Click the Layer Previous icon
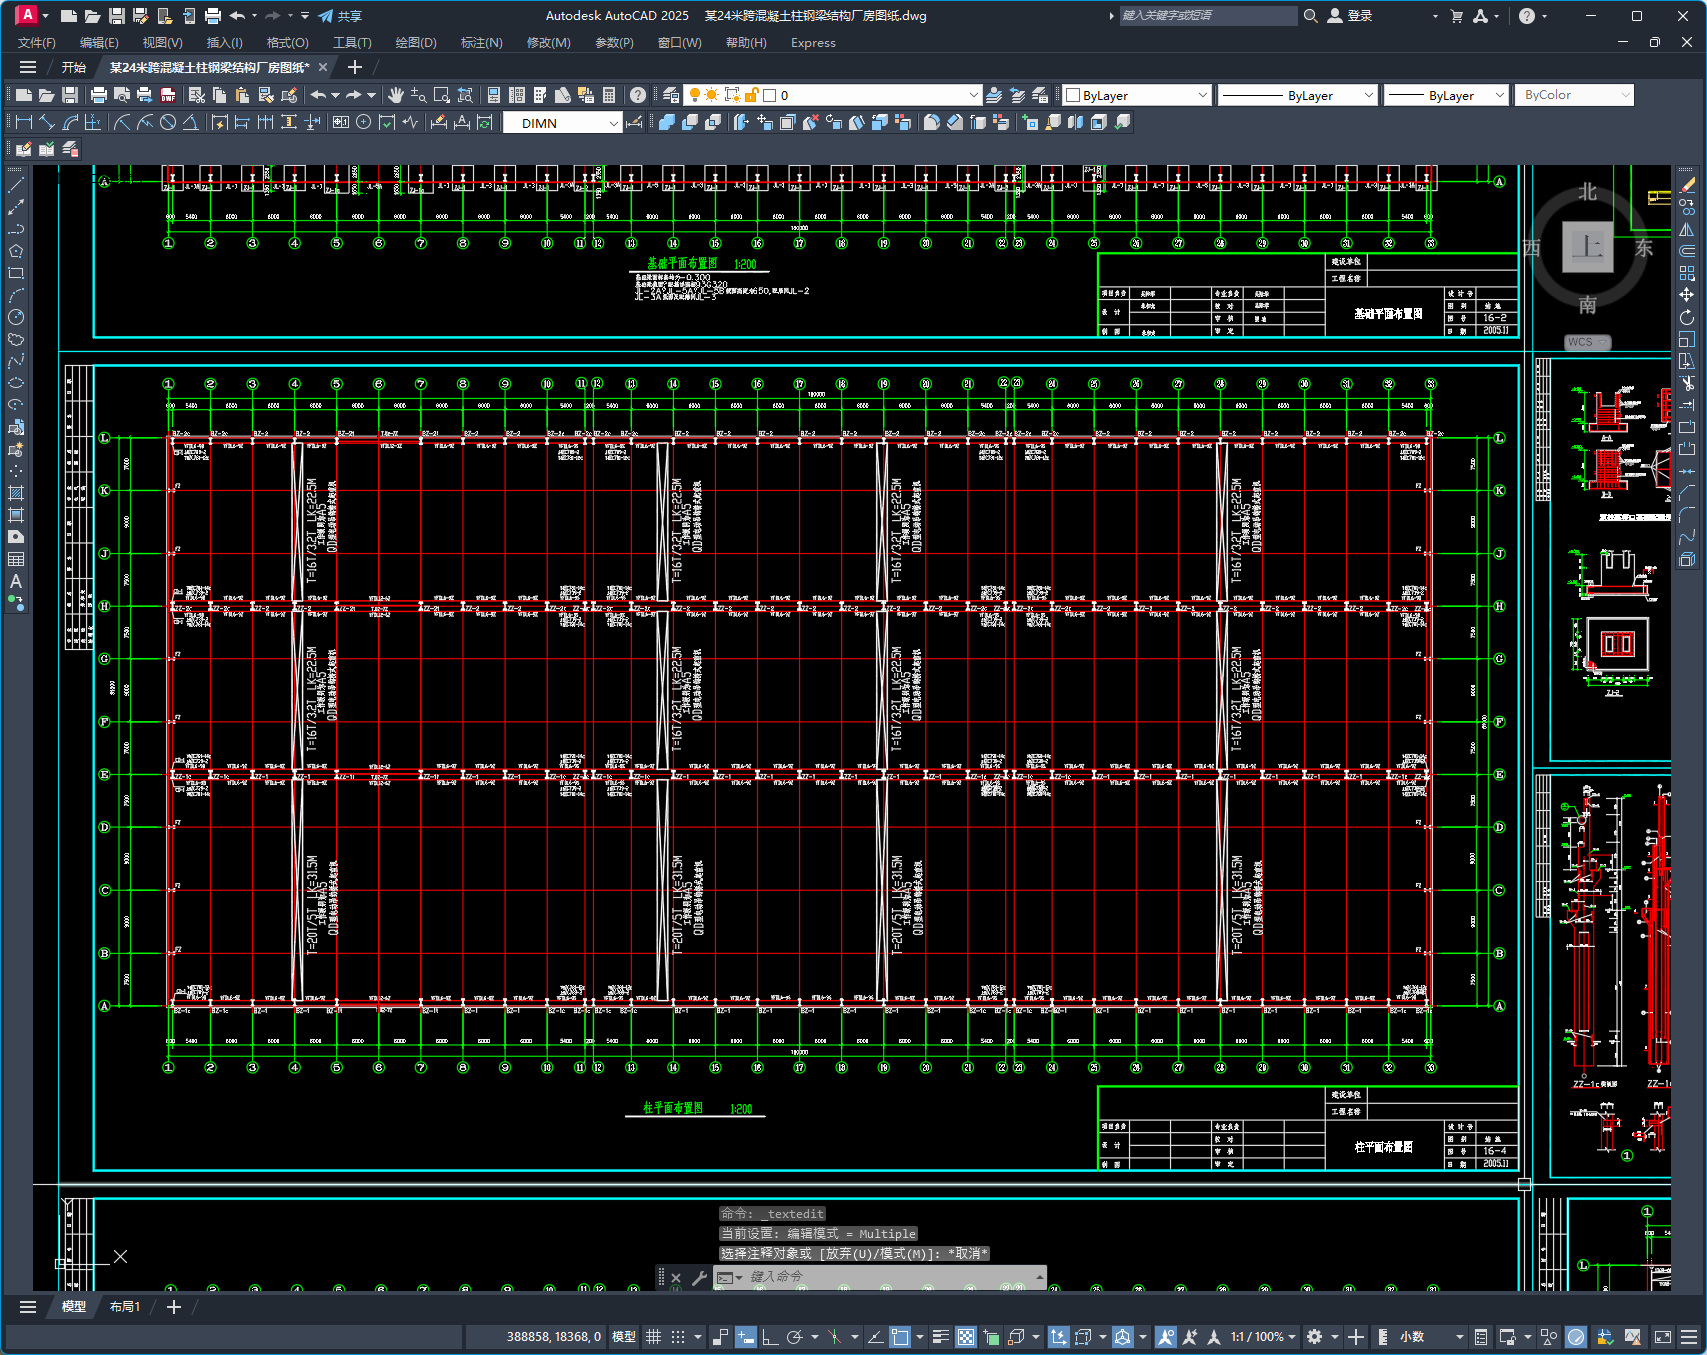The width and height of the screenshot is (1707, 1355). click(x=1017, y=95)
